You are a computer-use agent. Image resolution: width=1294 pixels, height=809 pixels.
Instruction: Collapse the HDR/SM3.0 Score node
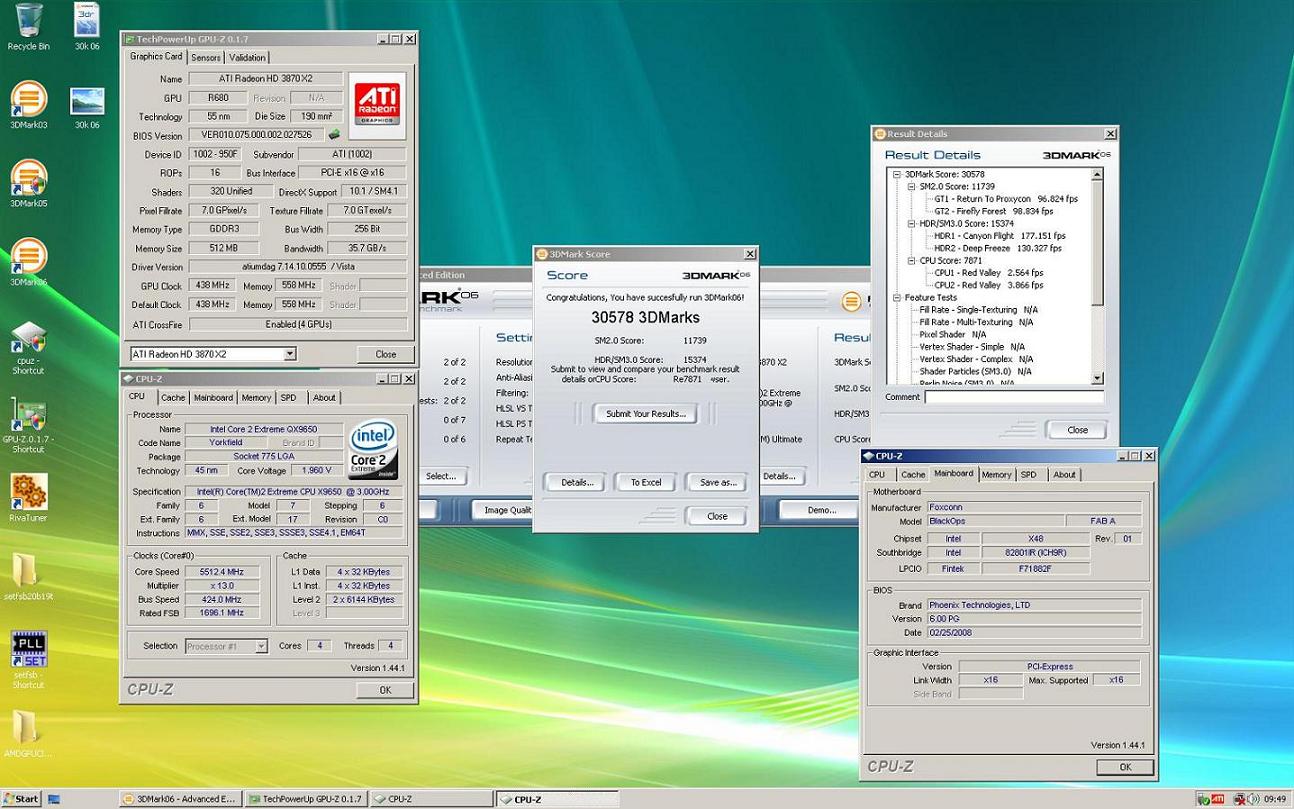tap(911, 223)
